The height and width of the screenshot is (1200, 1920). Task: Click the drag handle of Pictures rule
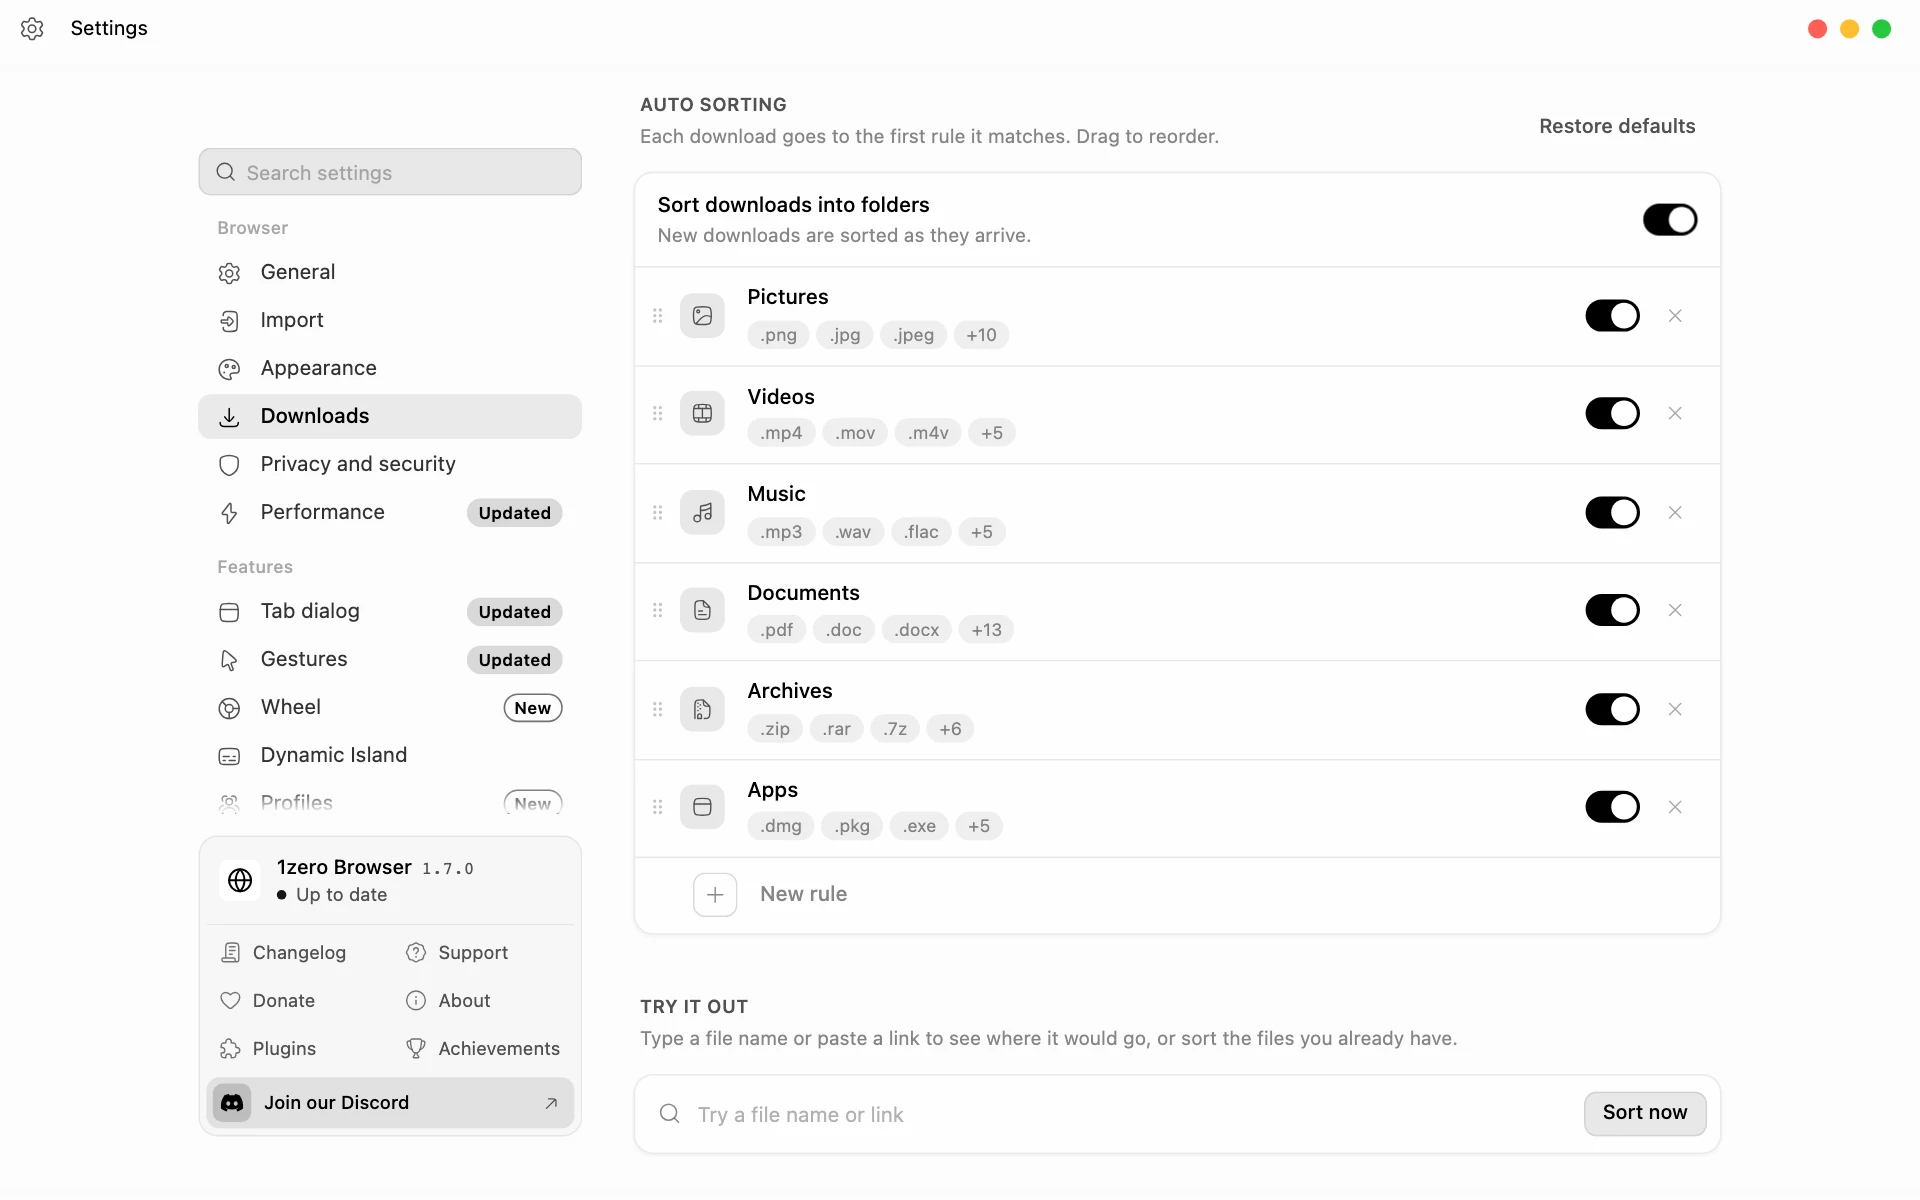tap(657, 316)
